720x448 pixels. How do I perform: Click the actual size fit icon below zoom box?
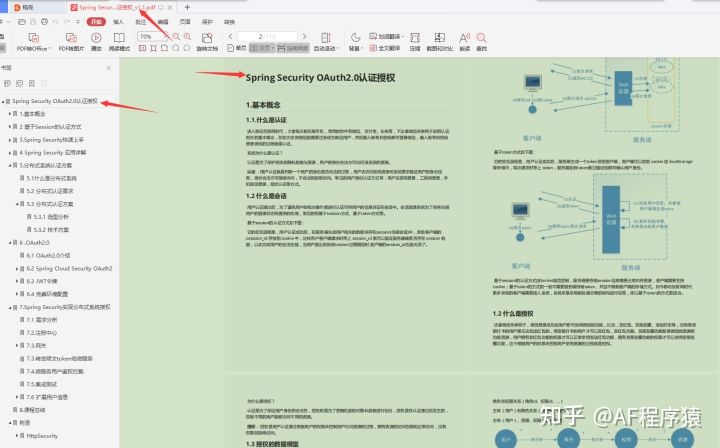[142, 48]
